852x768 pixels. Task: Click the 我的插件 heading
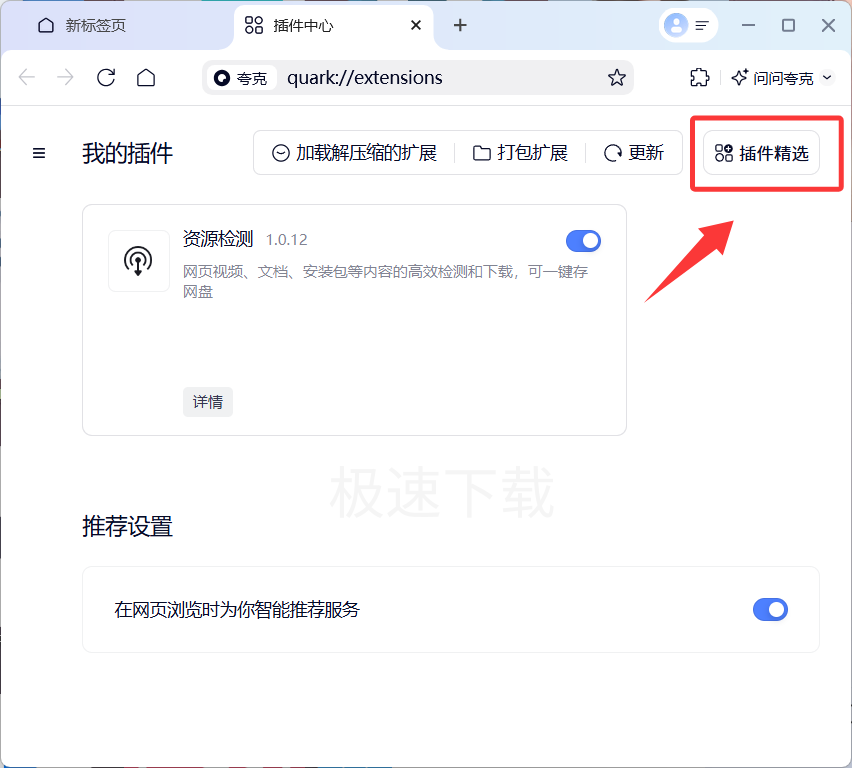[128, 153]
